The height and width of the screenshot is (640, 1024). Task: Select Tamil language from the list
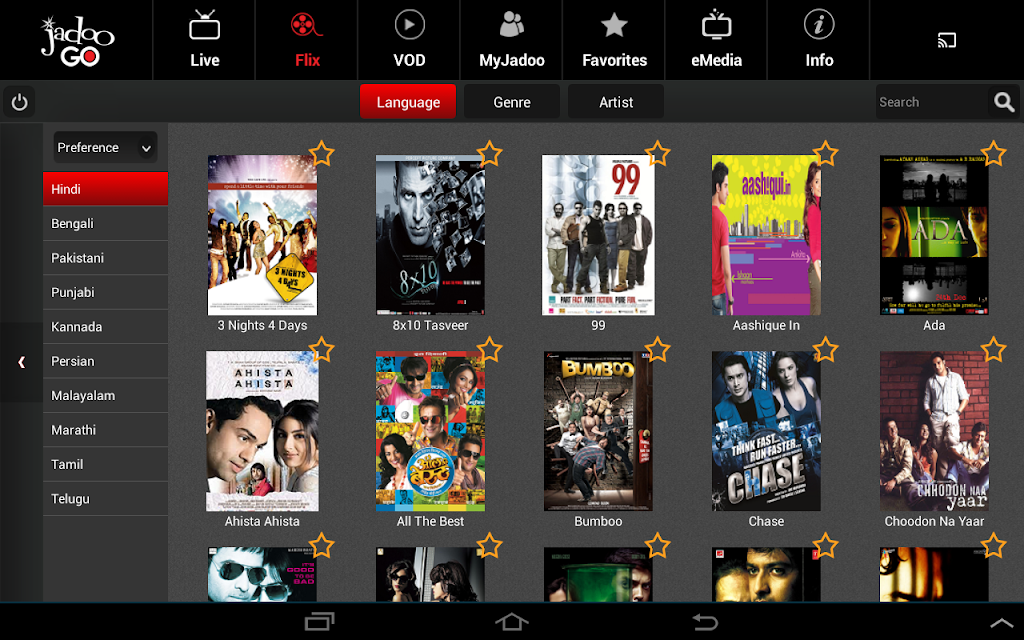[x=105, y=464]
